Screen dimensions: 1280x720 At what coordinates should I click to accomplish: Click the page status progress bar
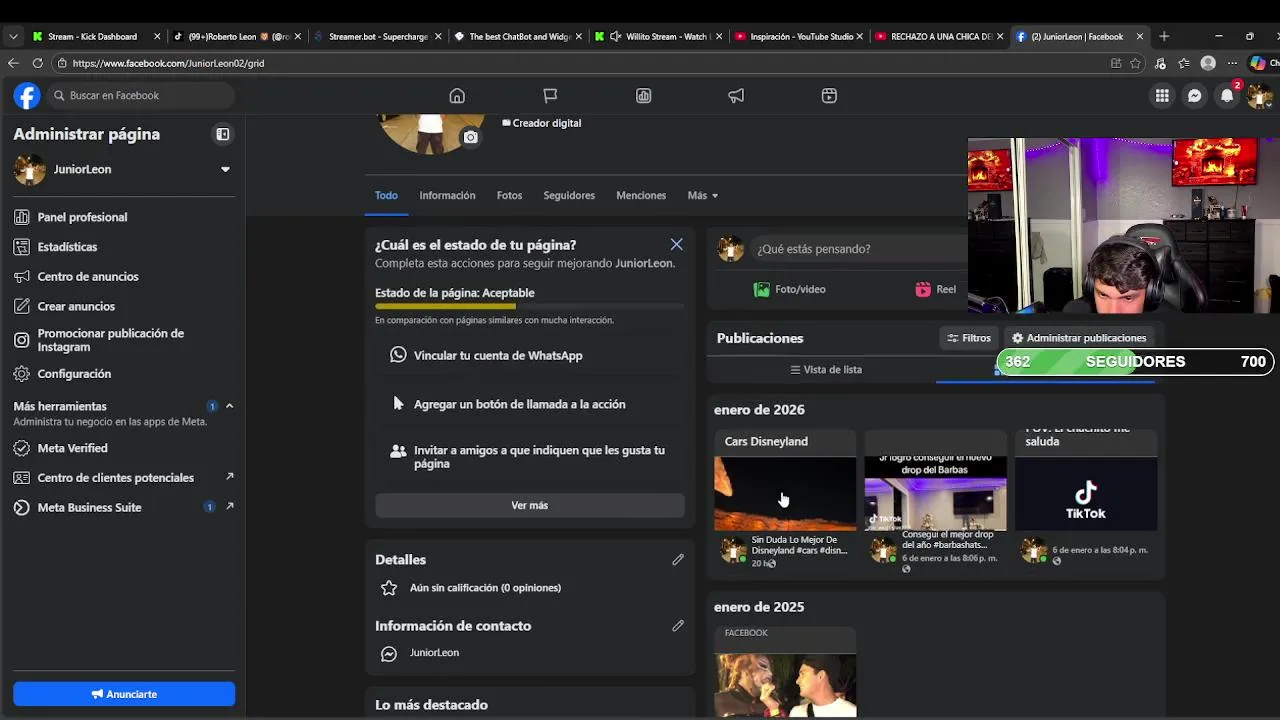point(530,305)
